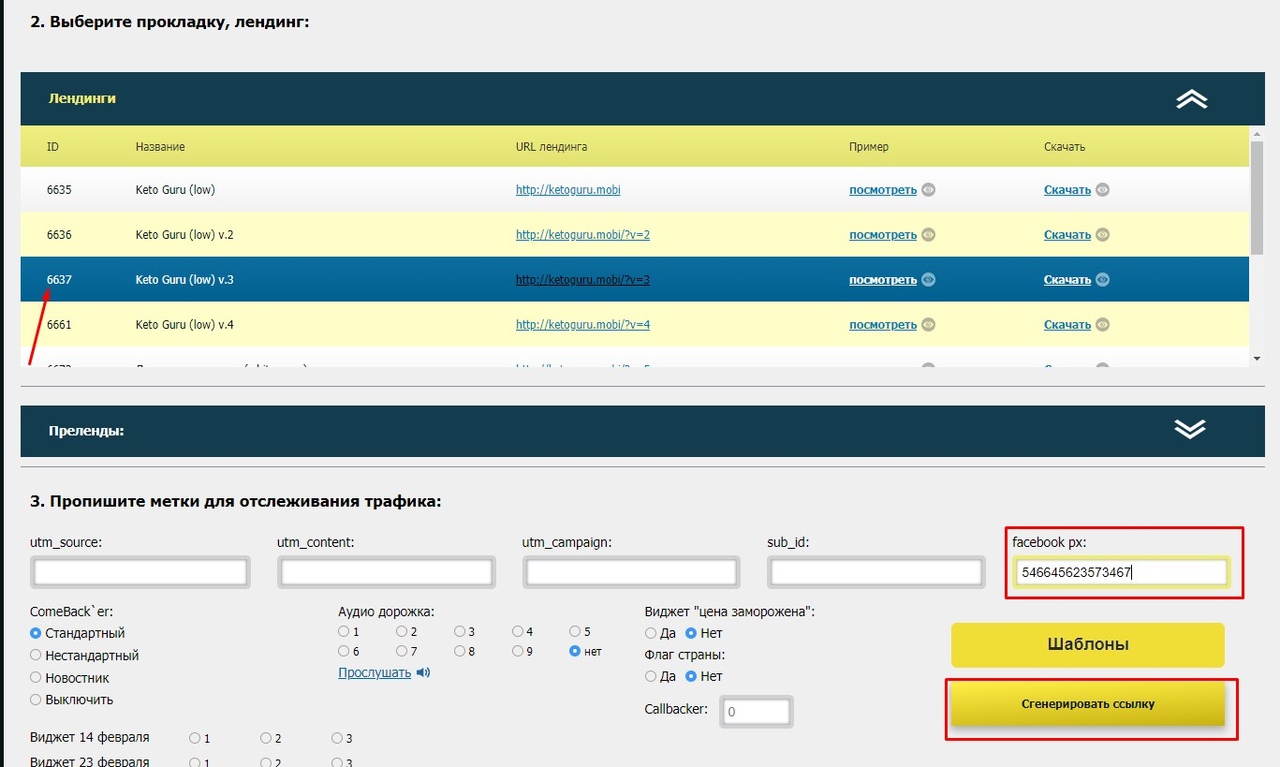Click the eye icon beside посмотреть in row 6637

coord(928,280)
